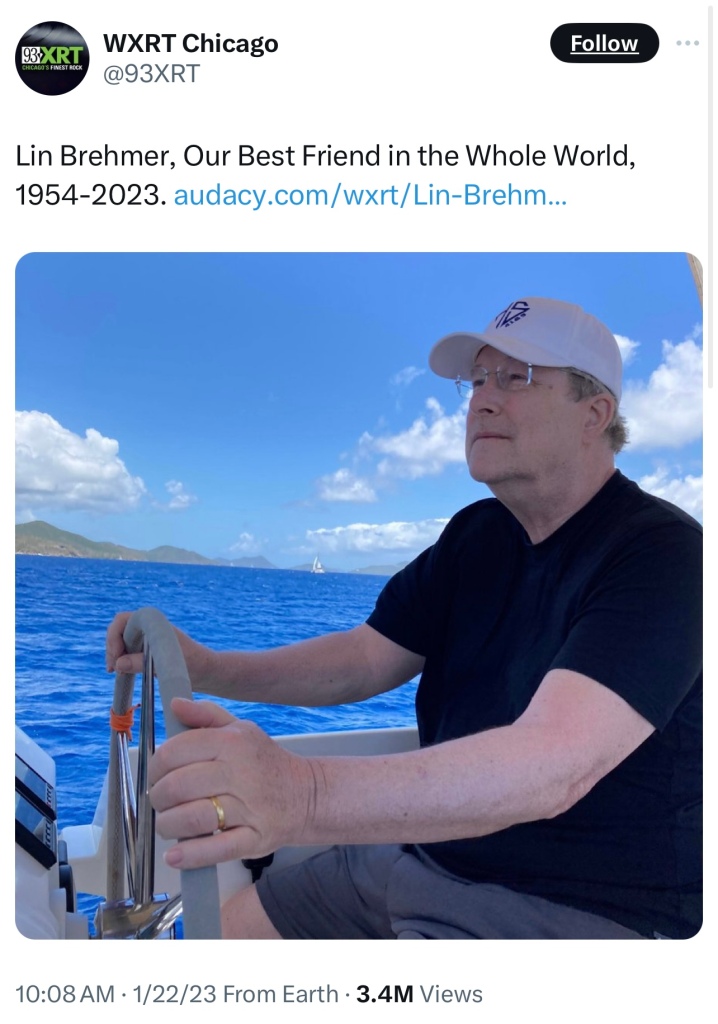This screenshot has width=718, height=1024.
Task: Follow the WXRT Chicago account
Action: click(x=604, y=43)
